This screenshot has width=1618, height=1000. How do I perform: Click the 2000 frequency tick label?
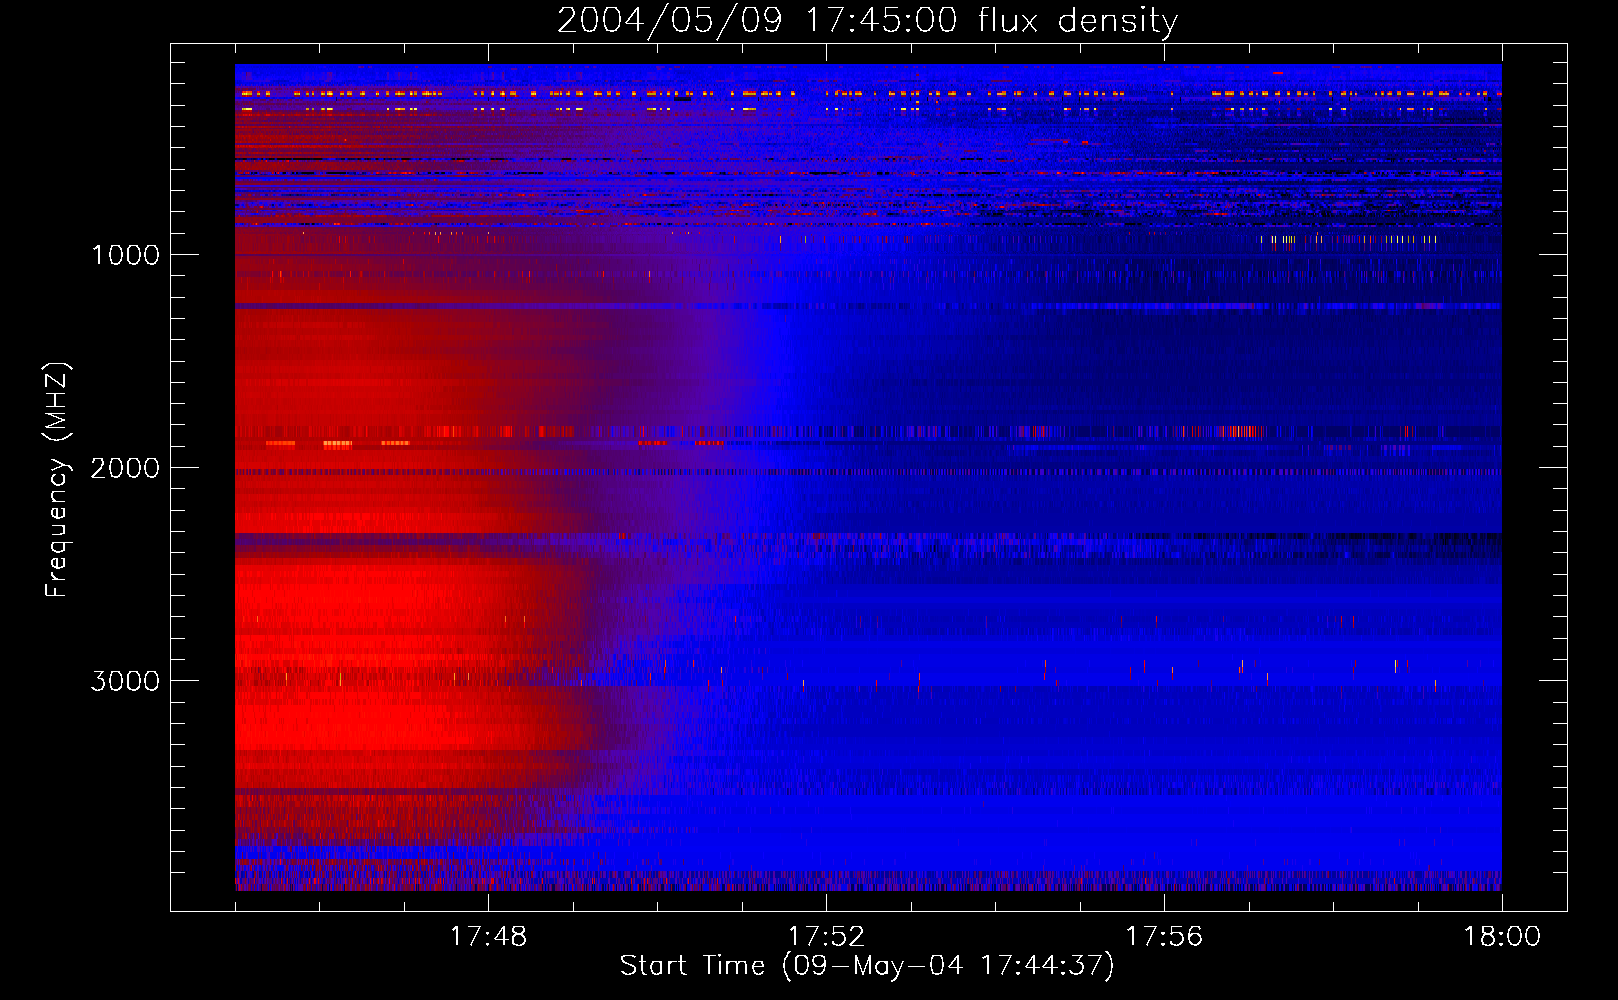pos(125,468)
